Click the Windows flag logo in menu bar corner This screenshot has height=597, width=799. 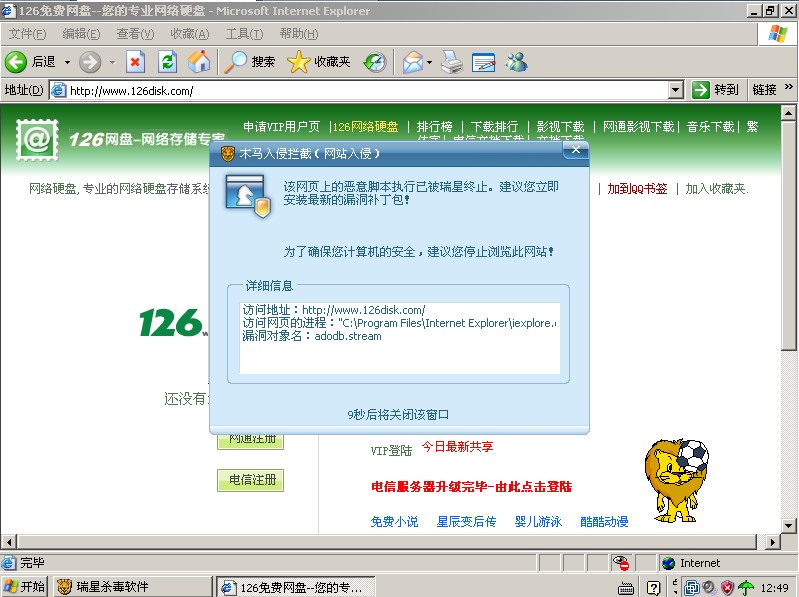tap(778, 34)
